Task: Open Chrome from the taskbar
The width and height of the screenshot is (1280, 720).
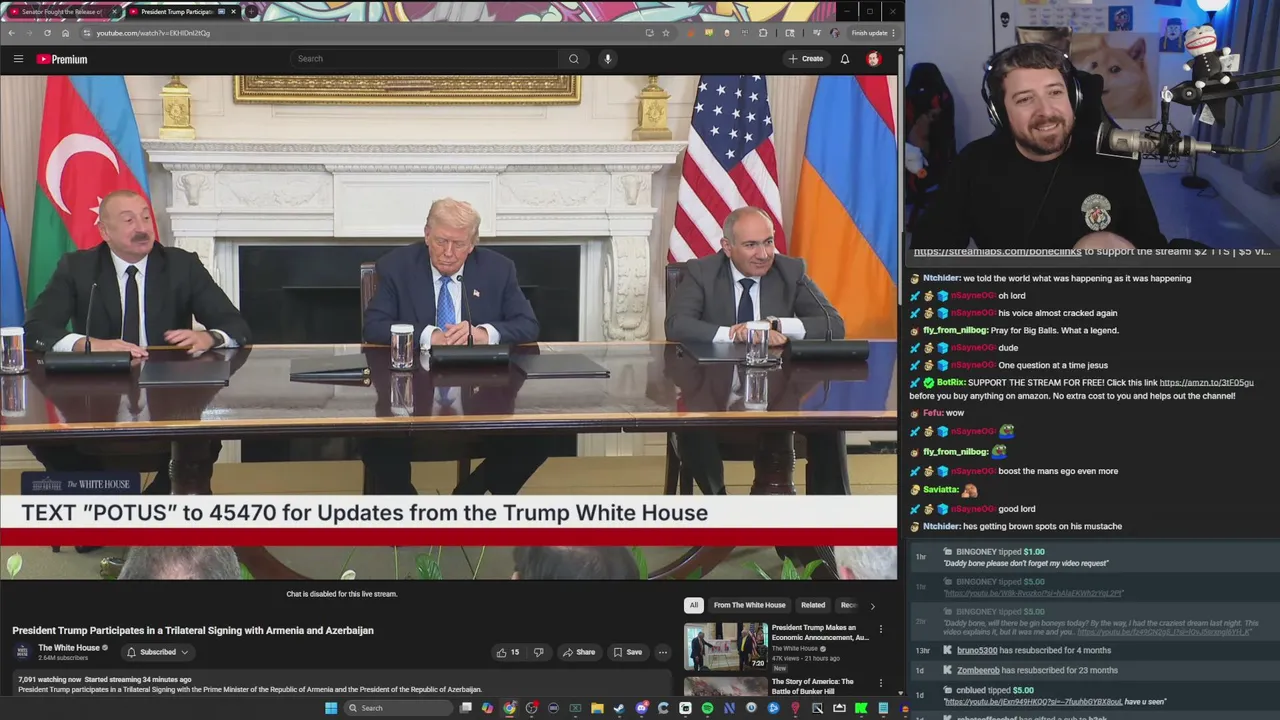Action: coord(509,708)
